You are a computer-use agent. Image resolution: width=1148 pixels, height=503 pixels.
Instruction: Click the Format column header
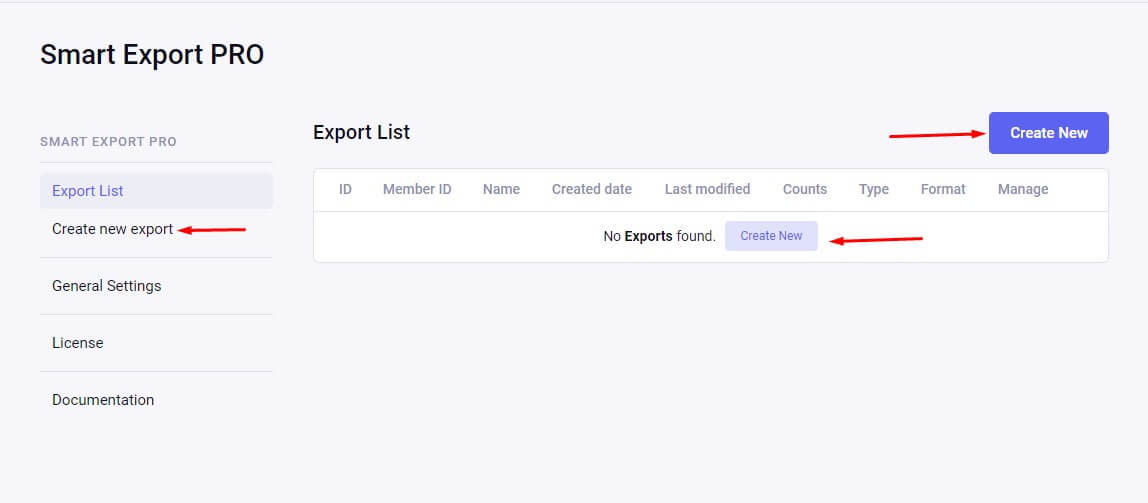pyautogui.click(x=943, y=189)
